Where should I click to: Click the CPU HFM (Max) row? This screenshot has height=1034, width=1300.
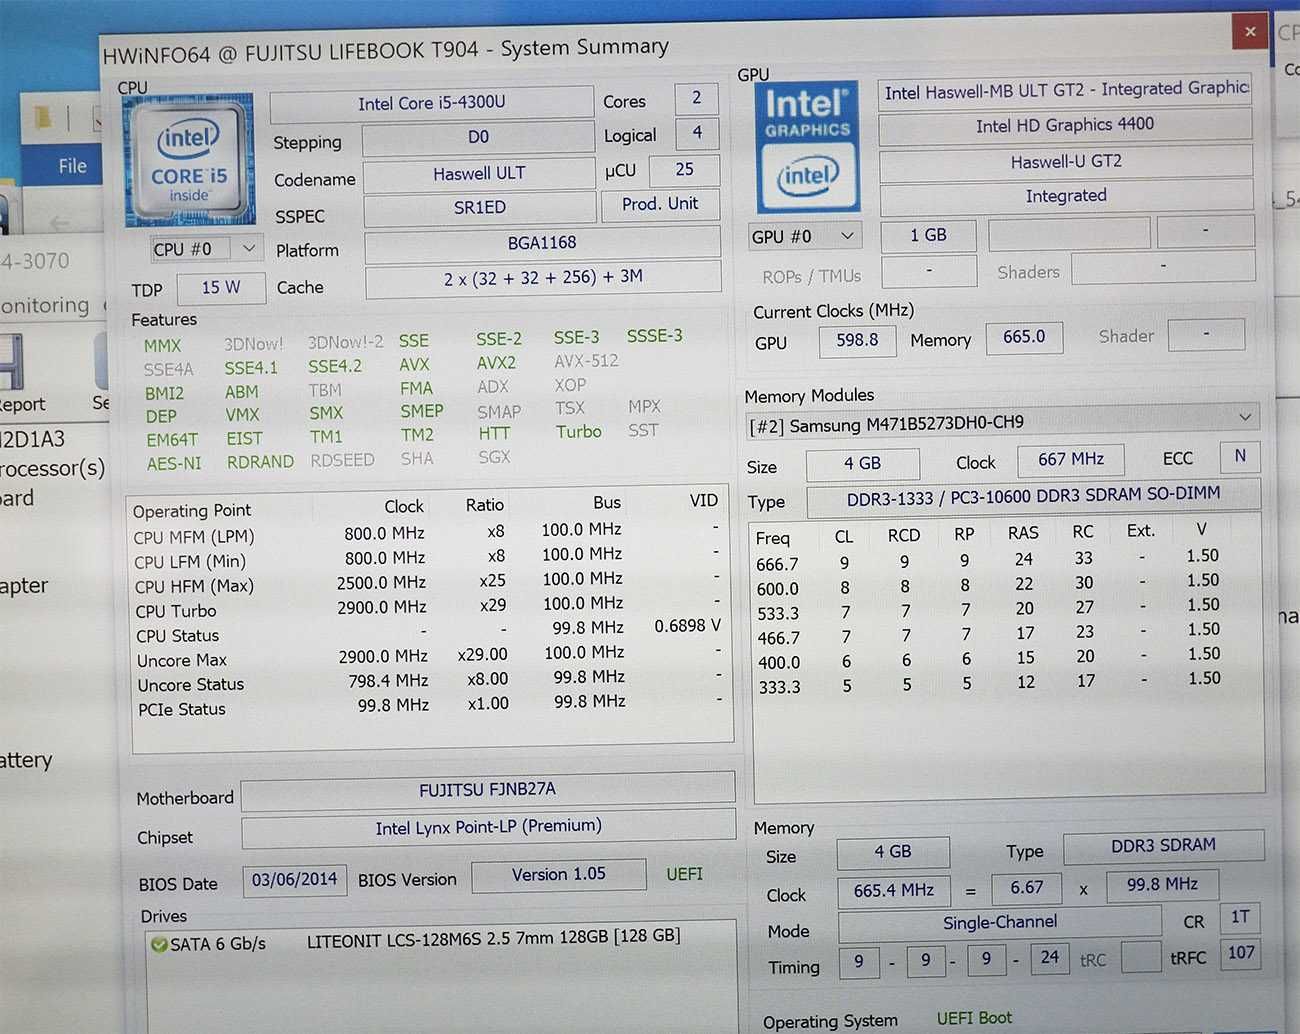tap(428, 584)
